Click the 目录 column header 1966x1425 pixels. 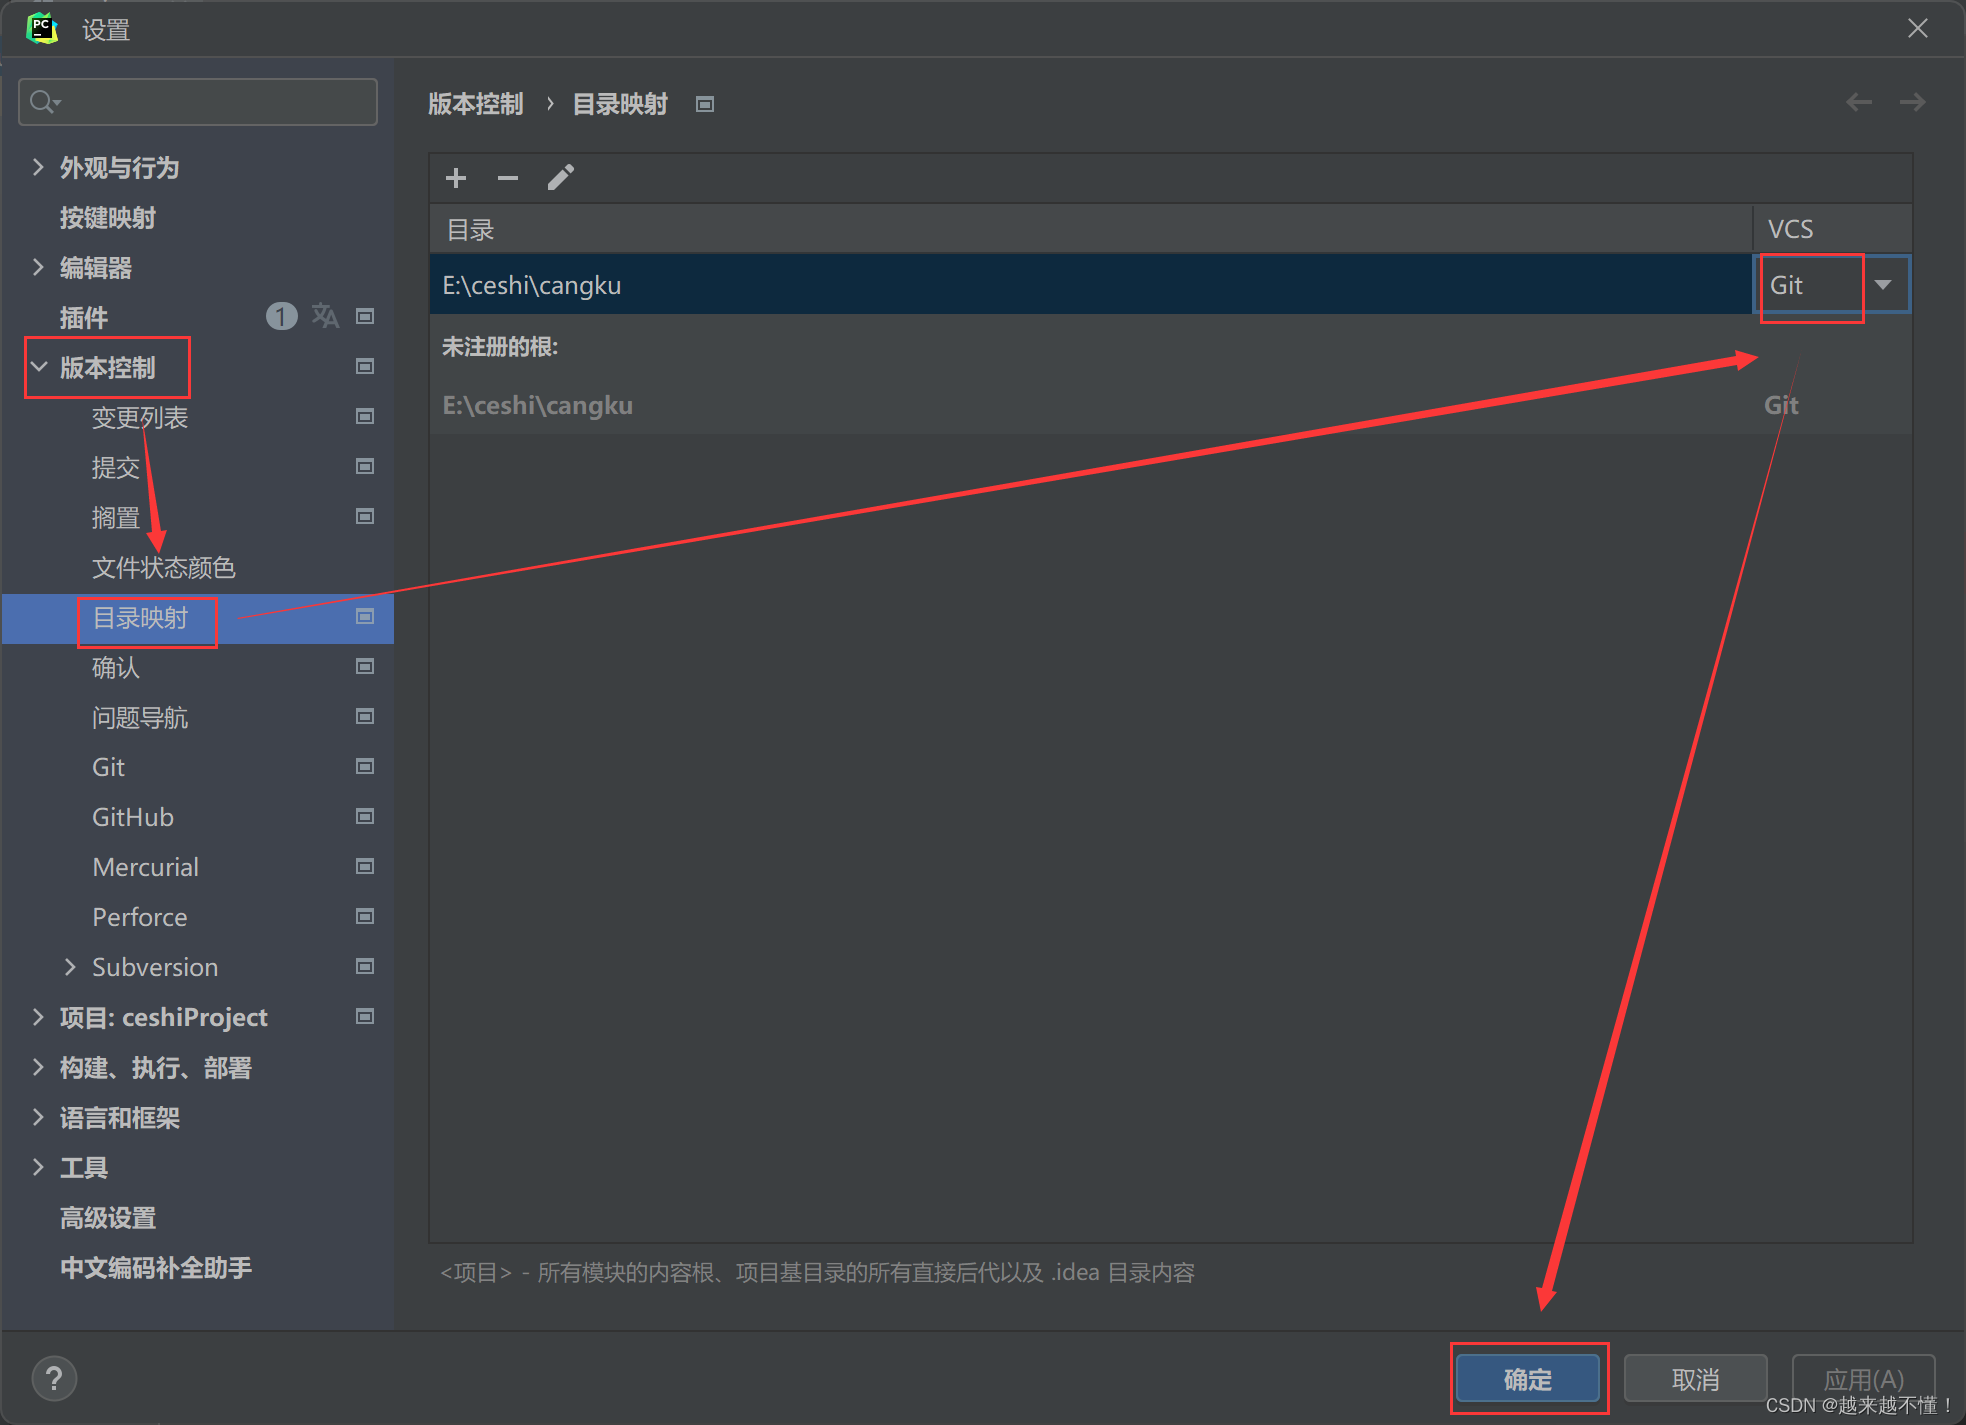pos(1090,229)
